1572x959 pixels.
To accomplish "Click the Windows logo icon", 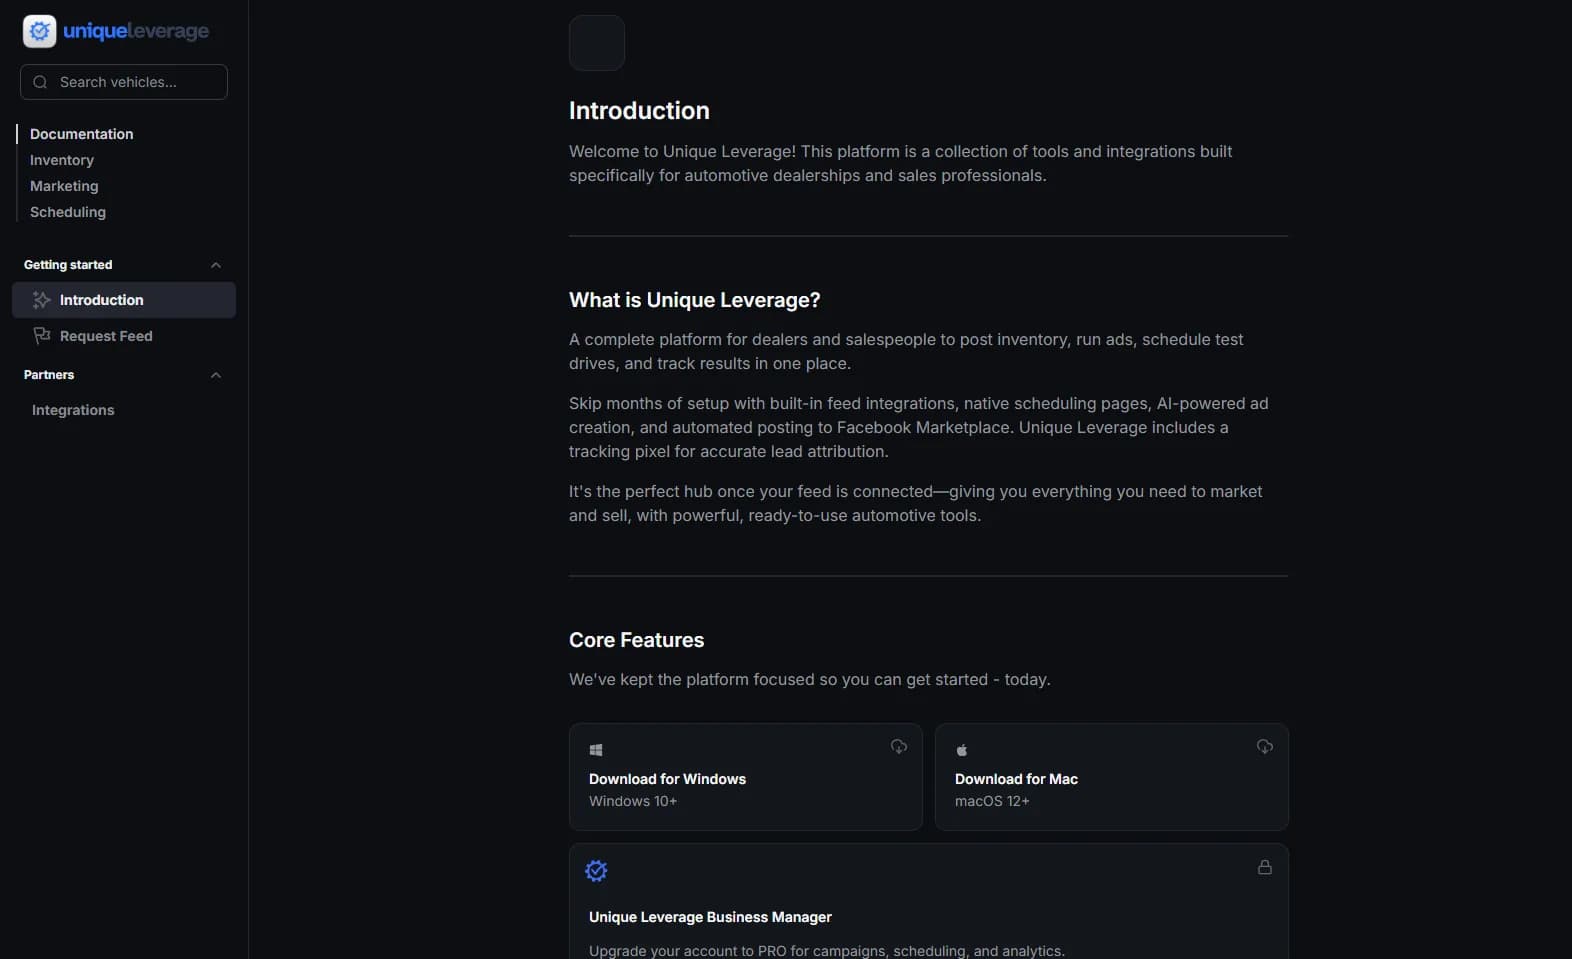I will pyautogui.click(x=596, y=750).
